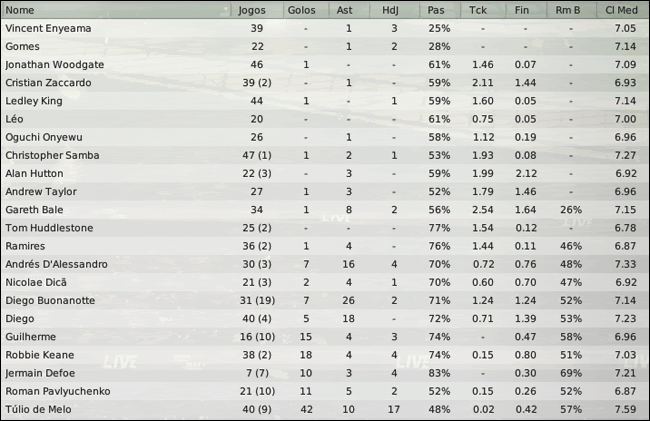This screenshot has width=650, height=421.
Task: Open Jonathan Woodgate's player name
Action: (56, 64)
